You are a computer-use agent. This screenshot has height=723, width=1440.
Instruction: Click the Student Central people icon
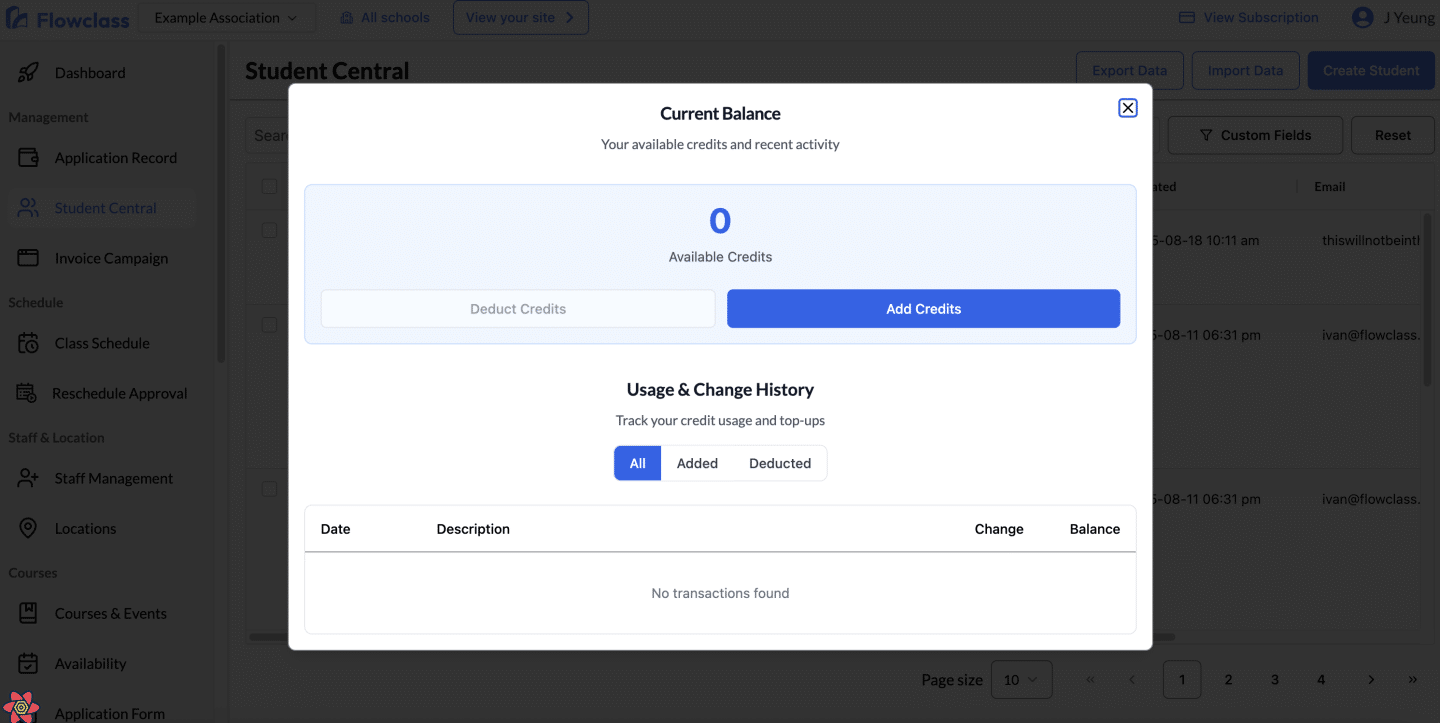click(x=28, y=208)
